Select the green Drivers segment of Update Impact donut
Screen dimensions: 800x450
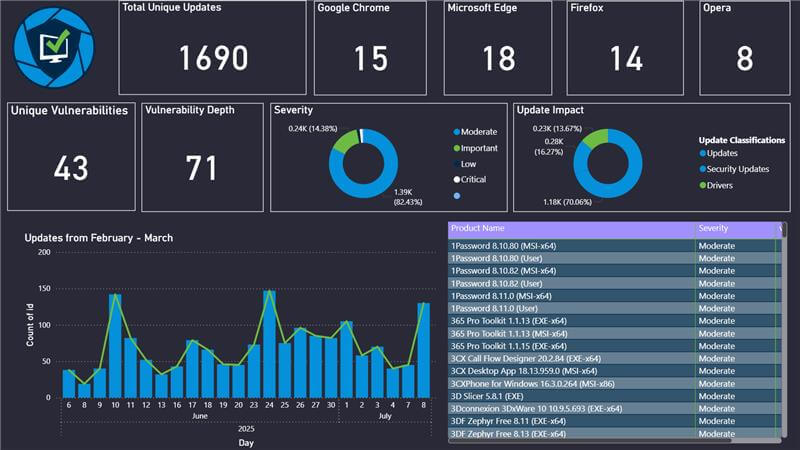pyautogui.click(x=596, y=138)
